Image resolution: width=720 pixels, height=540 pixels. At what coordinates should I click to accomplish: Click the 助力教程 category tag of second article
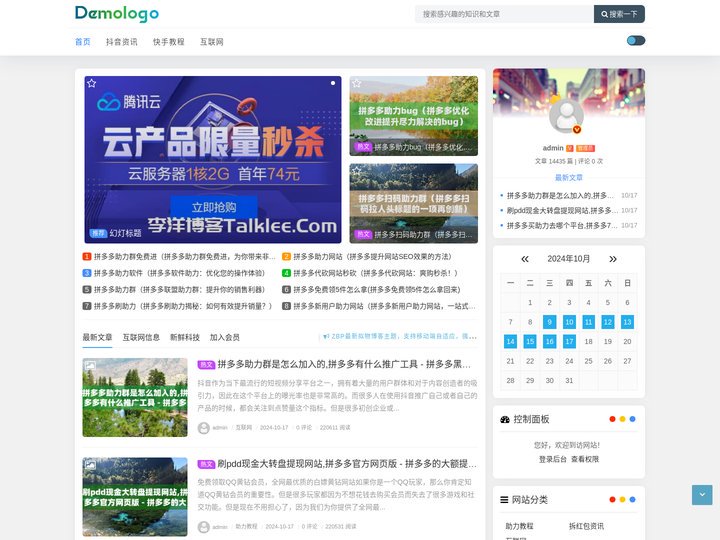tap(247, 527)
